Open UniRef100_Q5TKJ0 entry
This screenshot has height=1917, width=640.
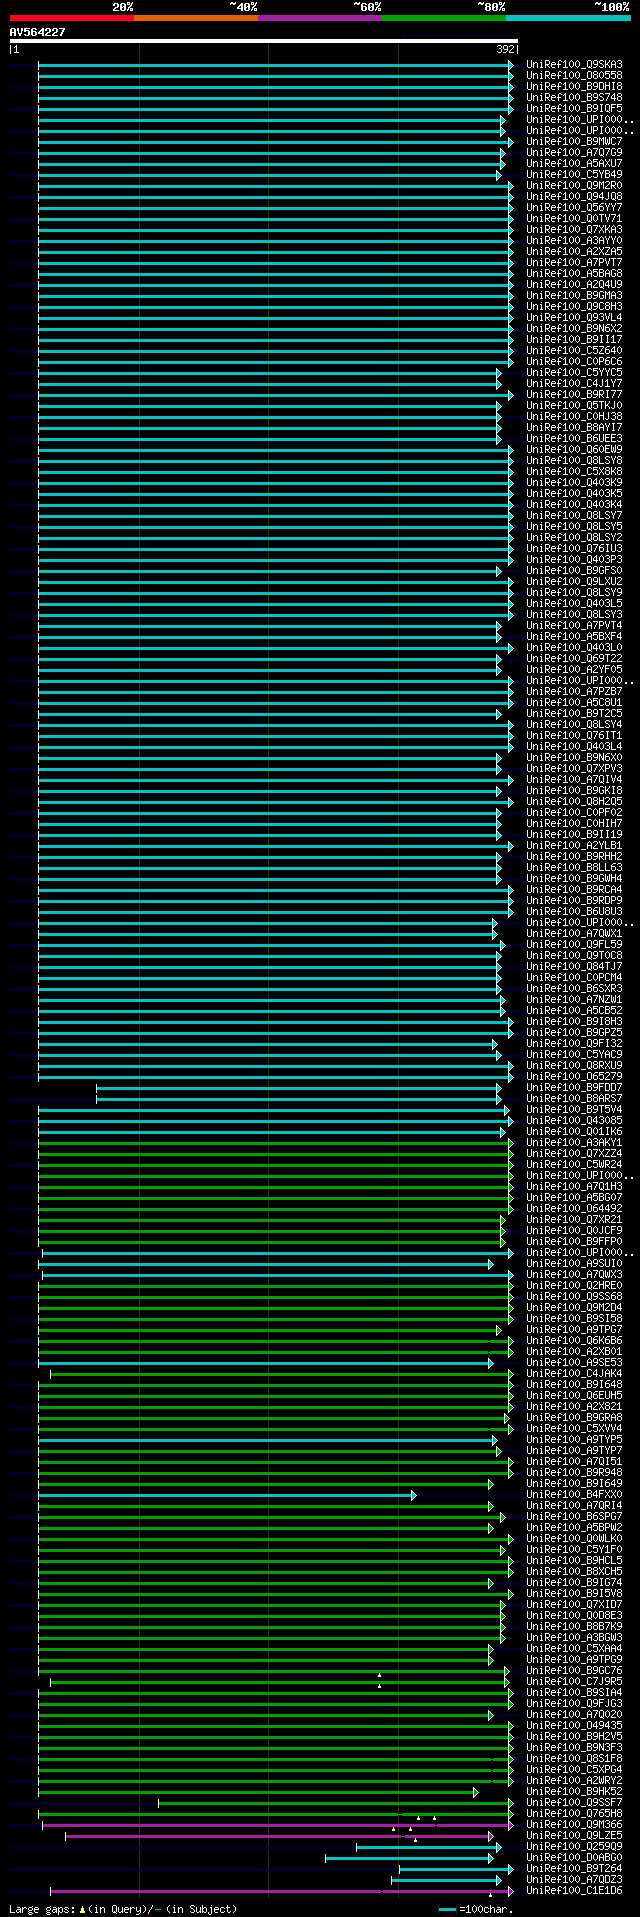(x=574, y=405)
